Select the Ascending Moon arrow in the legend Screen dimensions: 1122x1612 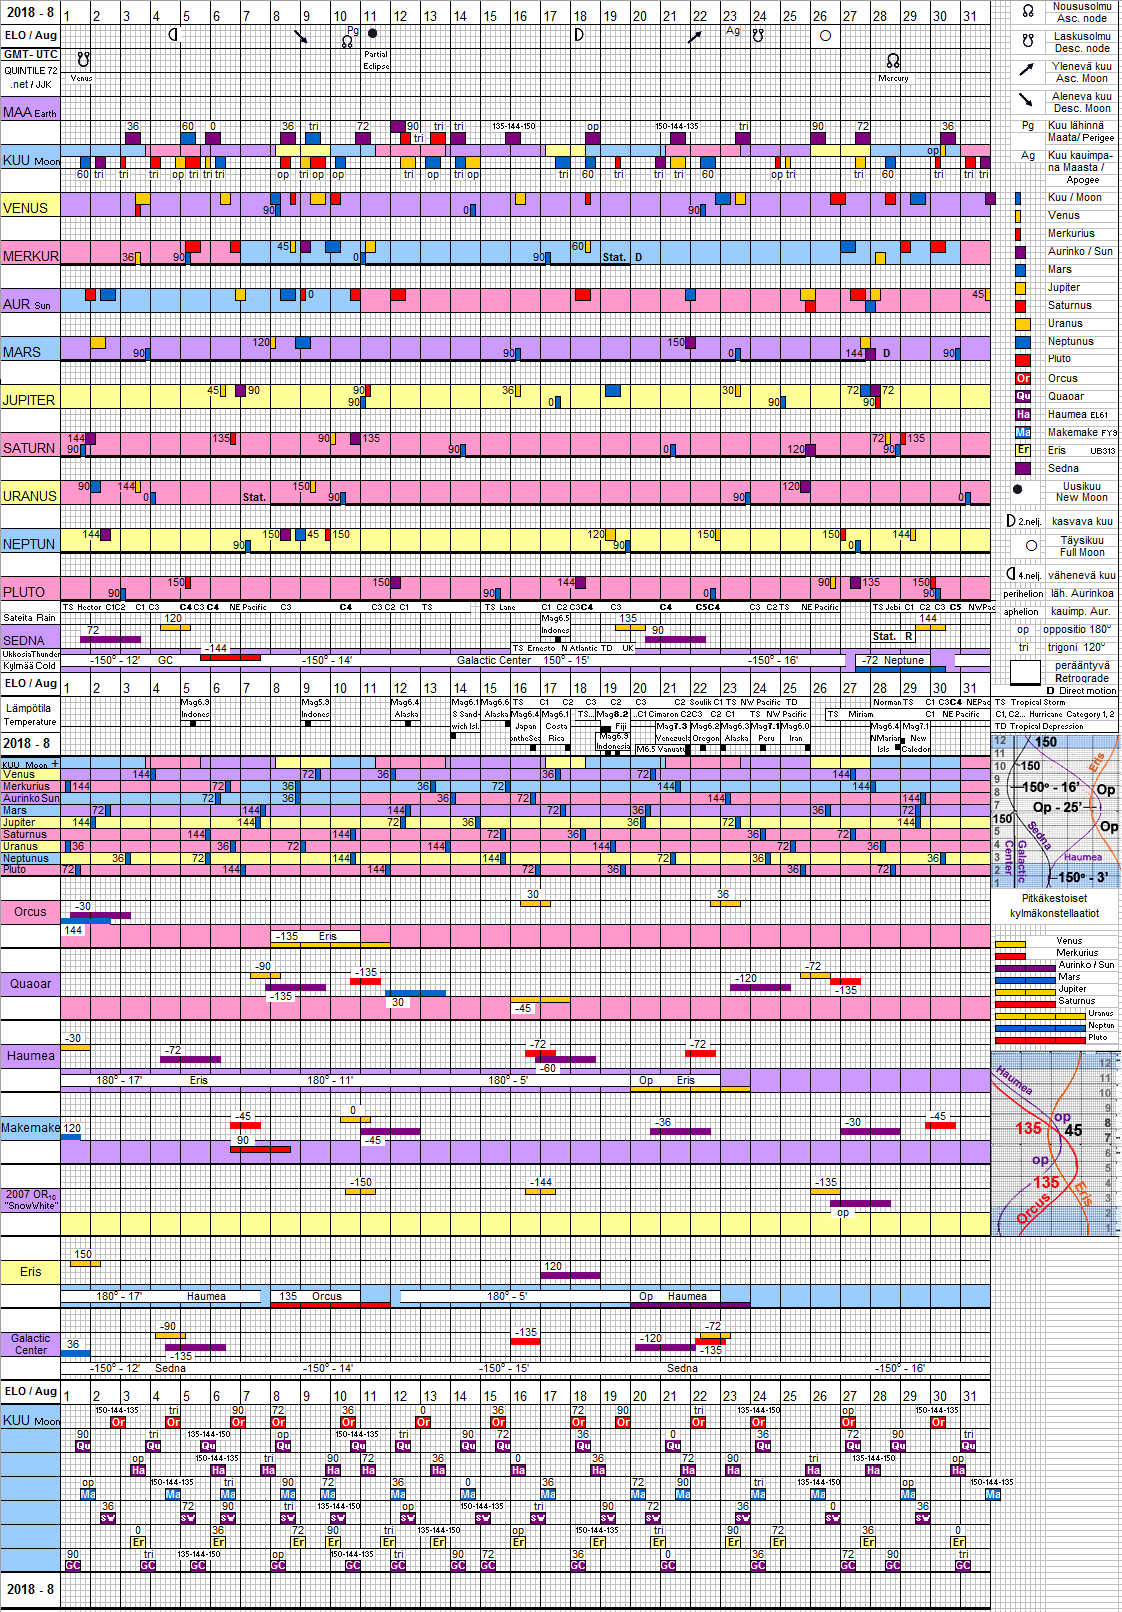(x=1027, y=70)
